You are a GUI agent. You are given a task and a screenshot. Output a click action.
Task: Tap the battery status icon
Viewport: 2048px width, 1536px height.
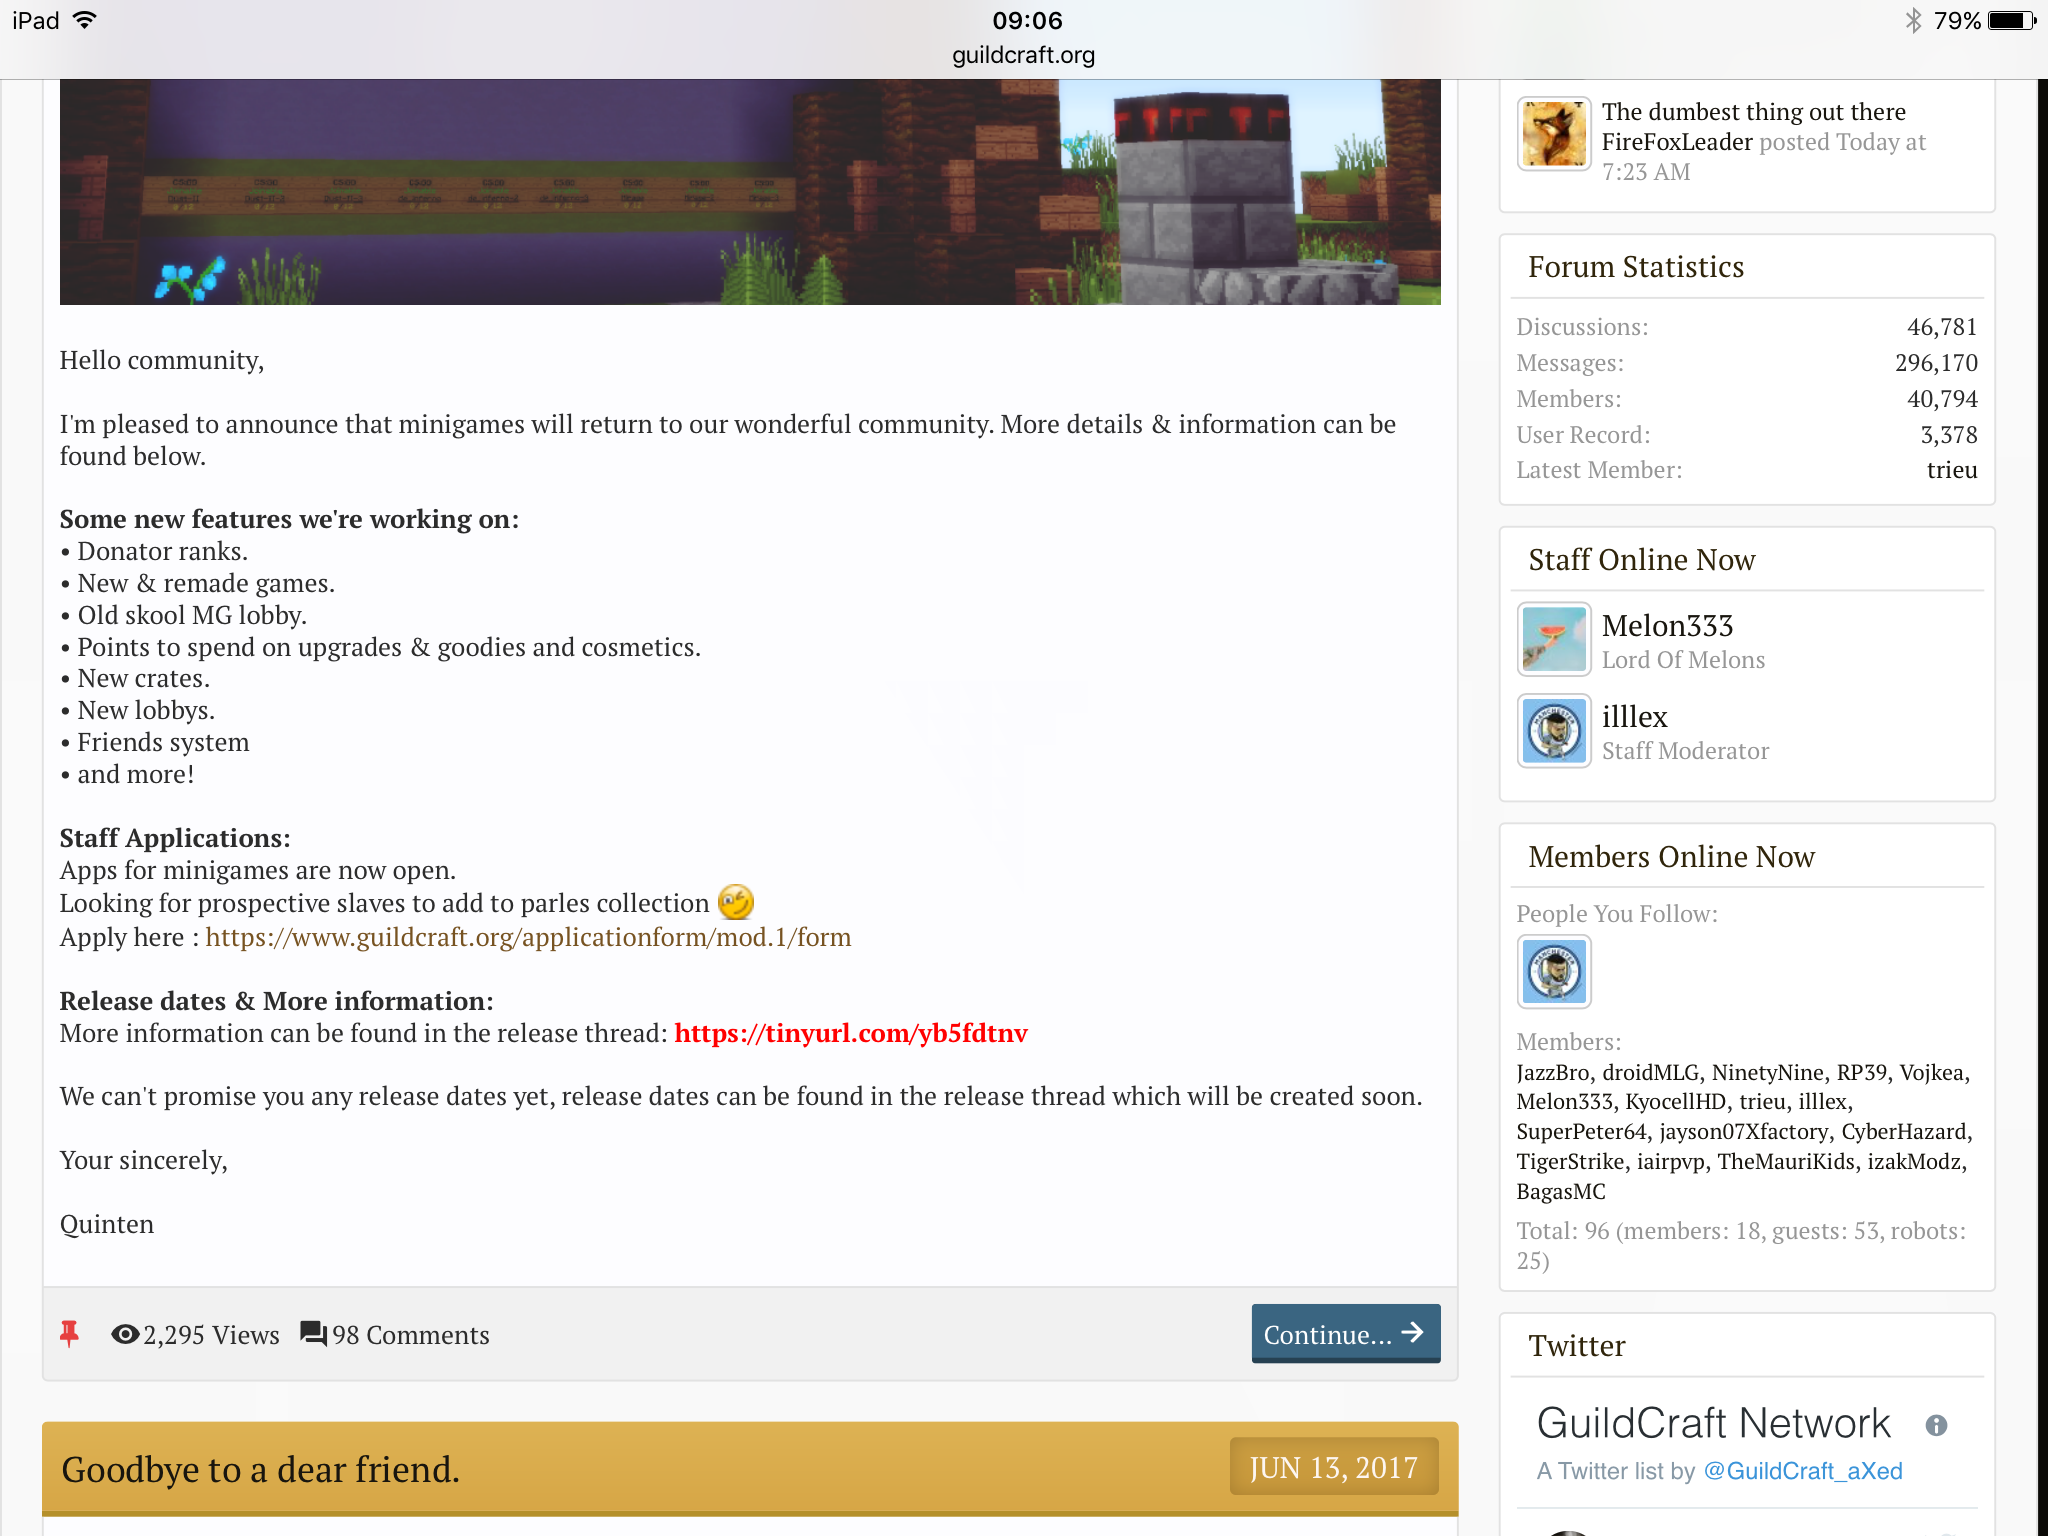2012,20
